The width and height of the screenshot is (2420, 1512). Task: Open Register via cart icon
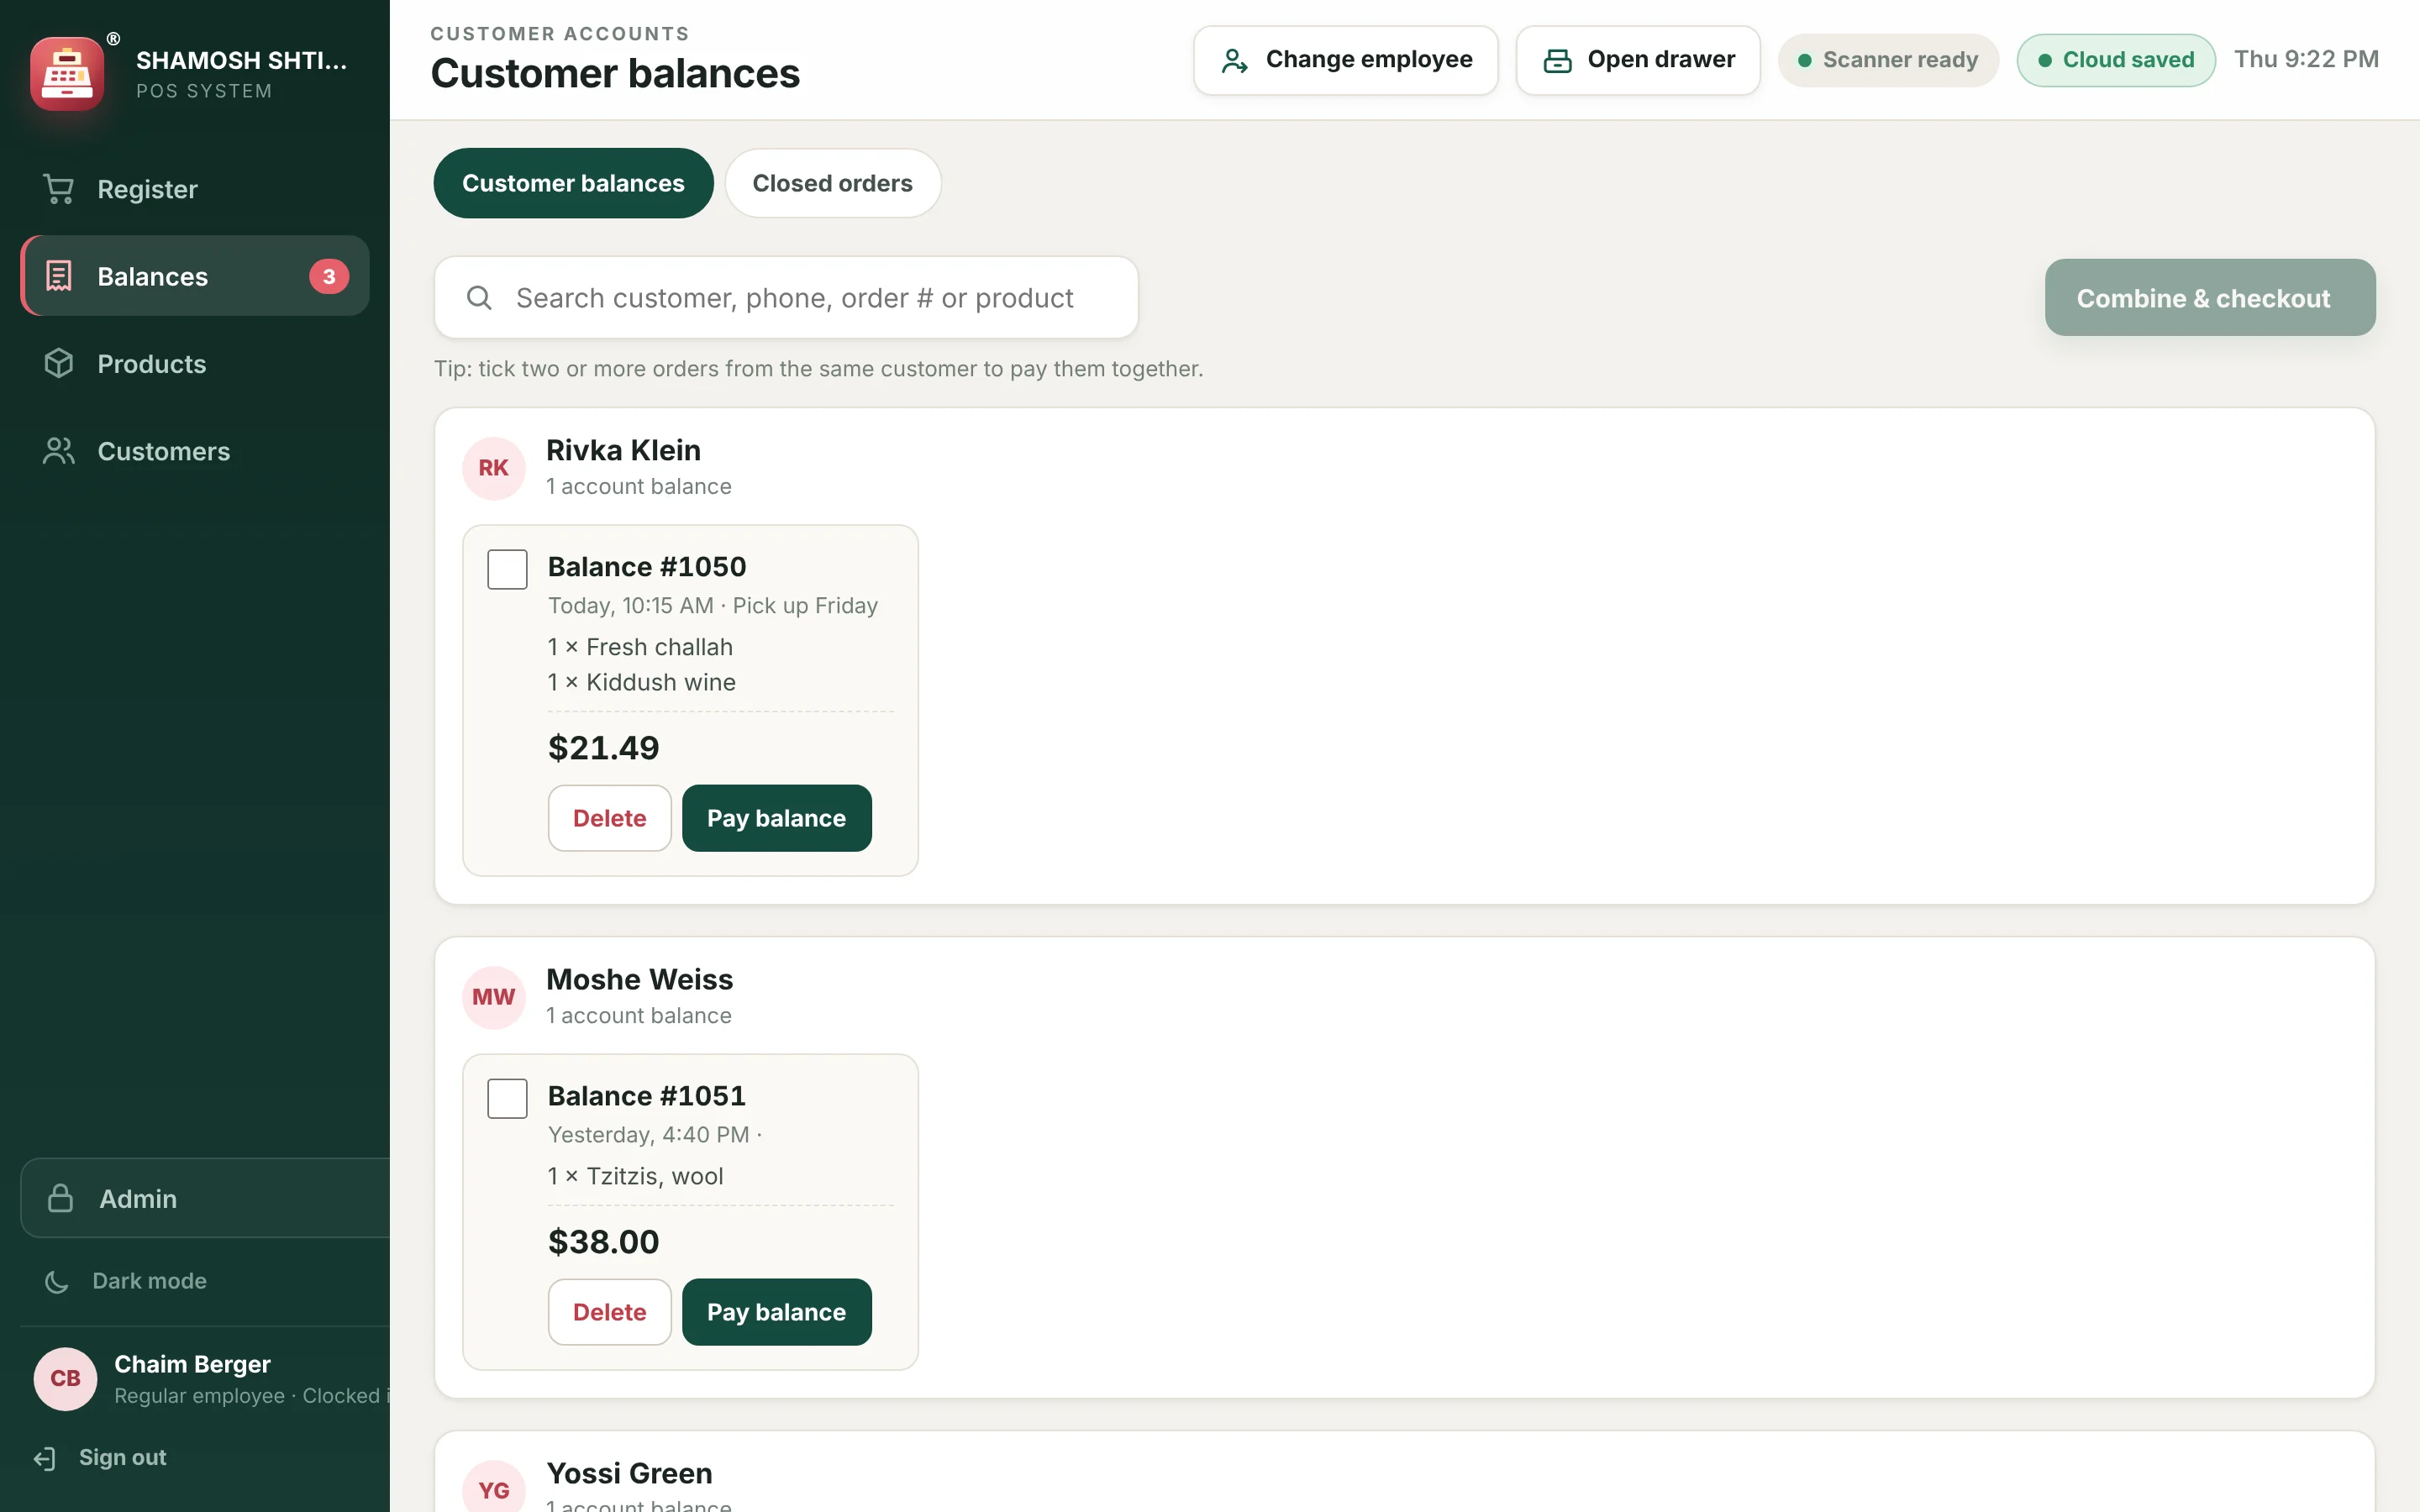[x=59, y=189]
